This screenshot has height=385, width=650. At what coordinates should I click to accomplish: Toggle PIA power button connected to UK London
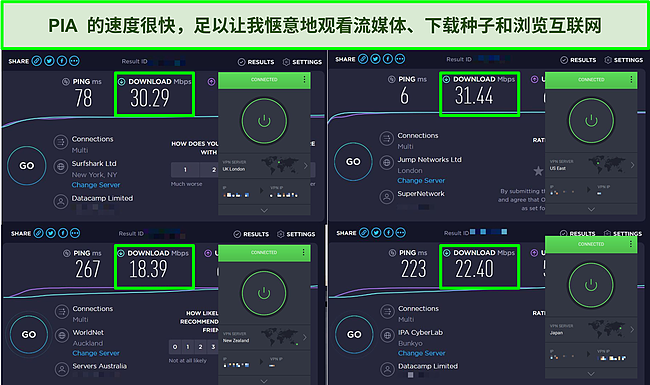(264, 121)
